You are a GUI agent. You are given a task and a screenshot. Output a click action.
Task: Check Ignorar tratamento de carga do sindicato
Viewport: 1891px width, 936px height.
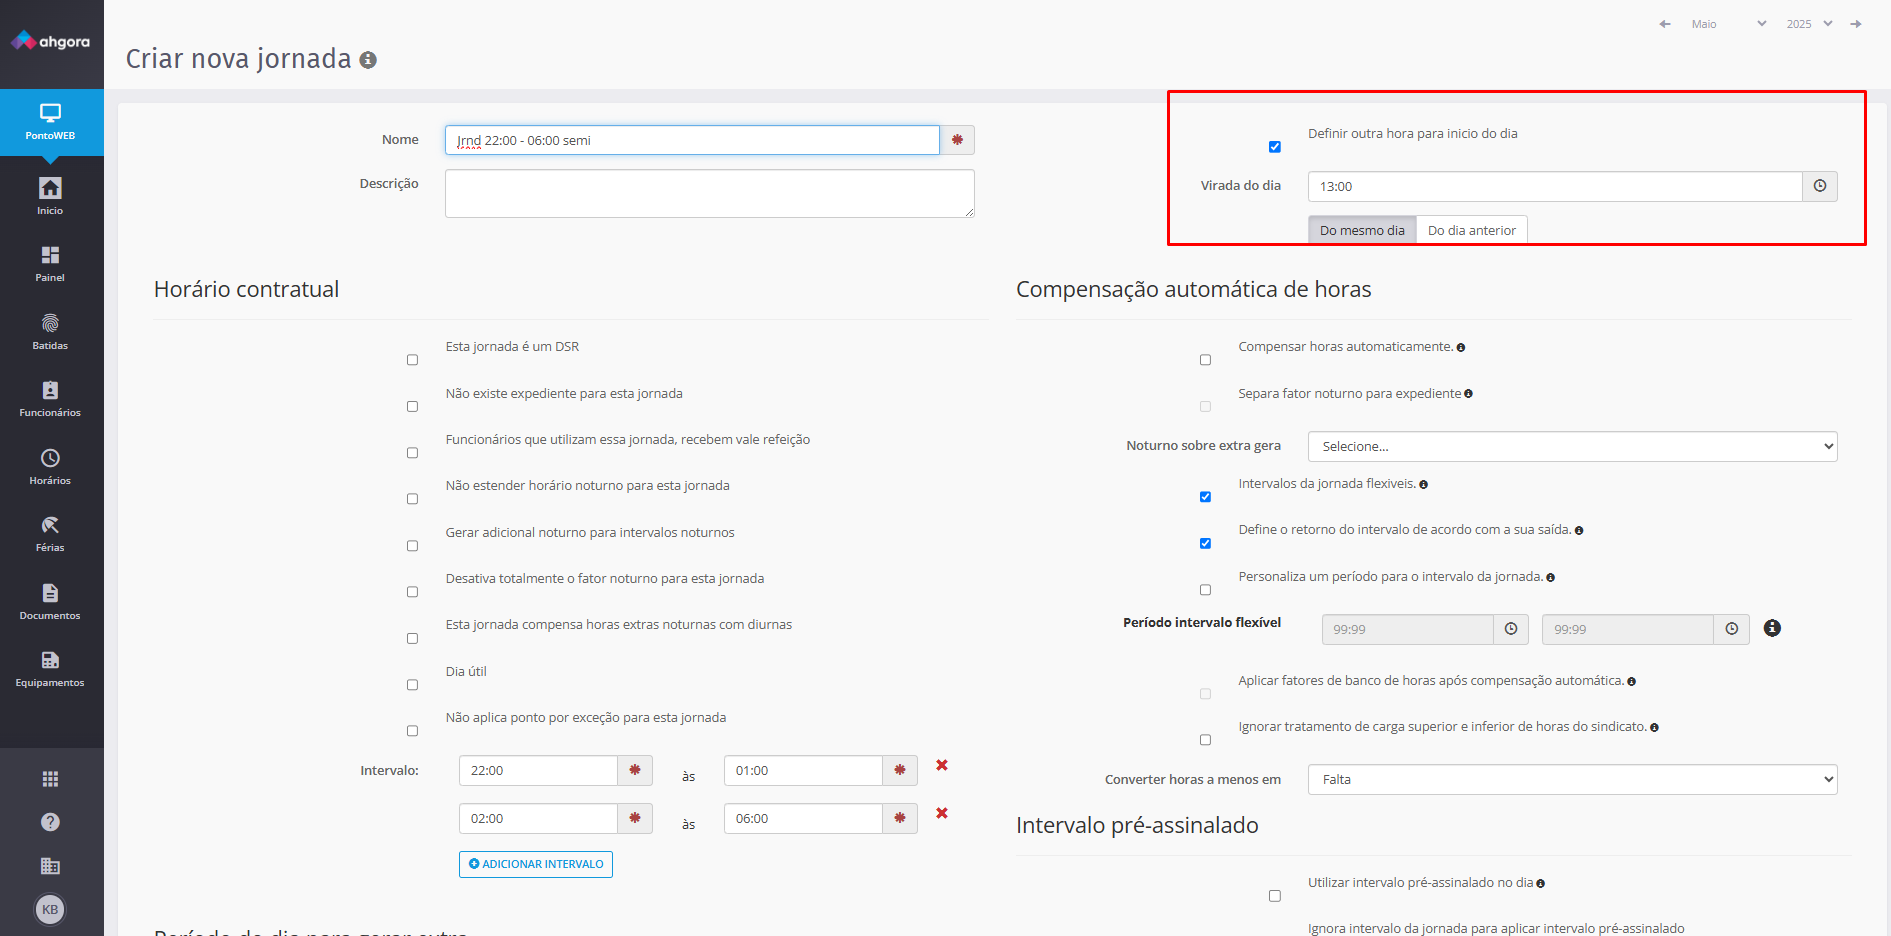pos(1205,740)
